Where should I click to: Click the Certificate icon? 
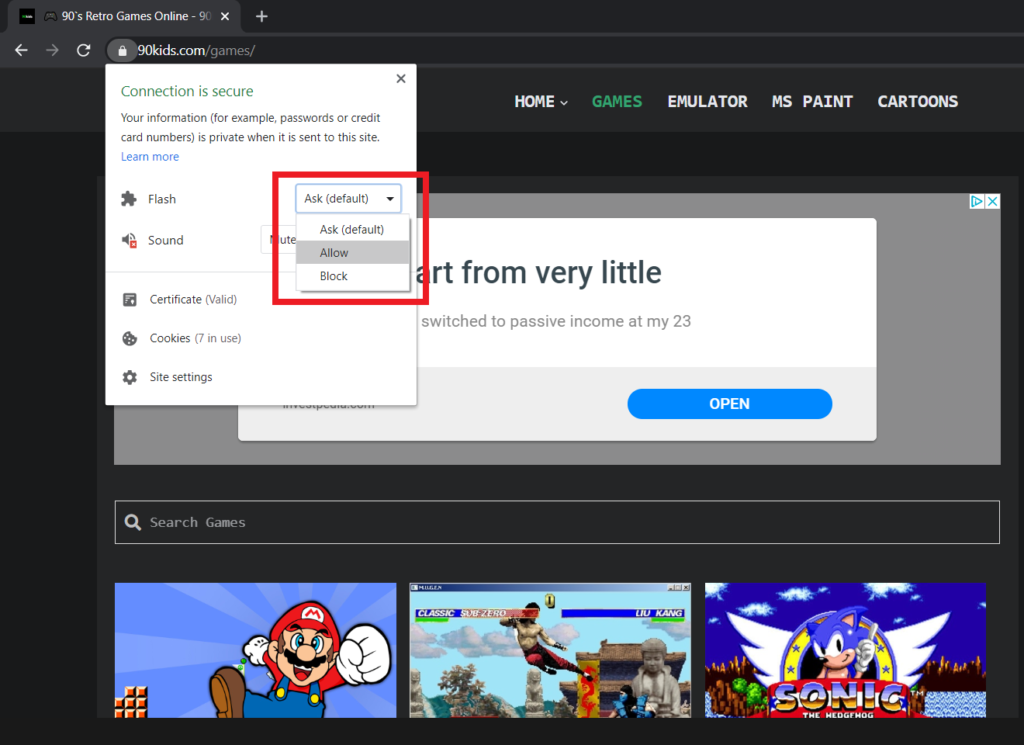point(130,299)
